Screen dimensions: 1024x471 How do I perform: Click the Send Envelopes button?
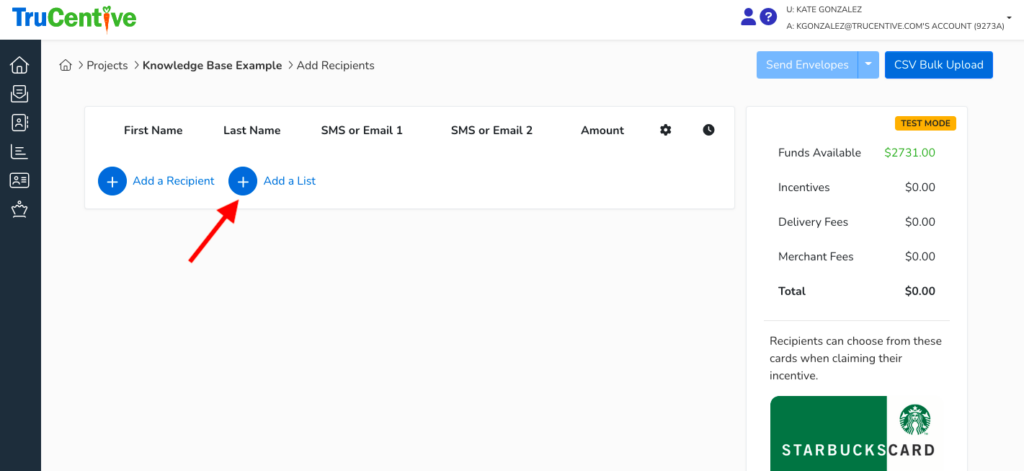coord(807,65)
